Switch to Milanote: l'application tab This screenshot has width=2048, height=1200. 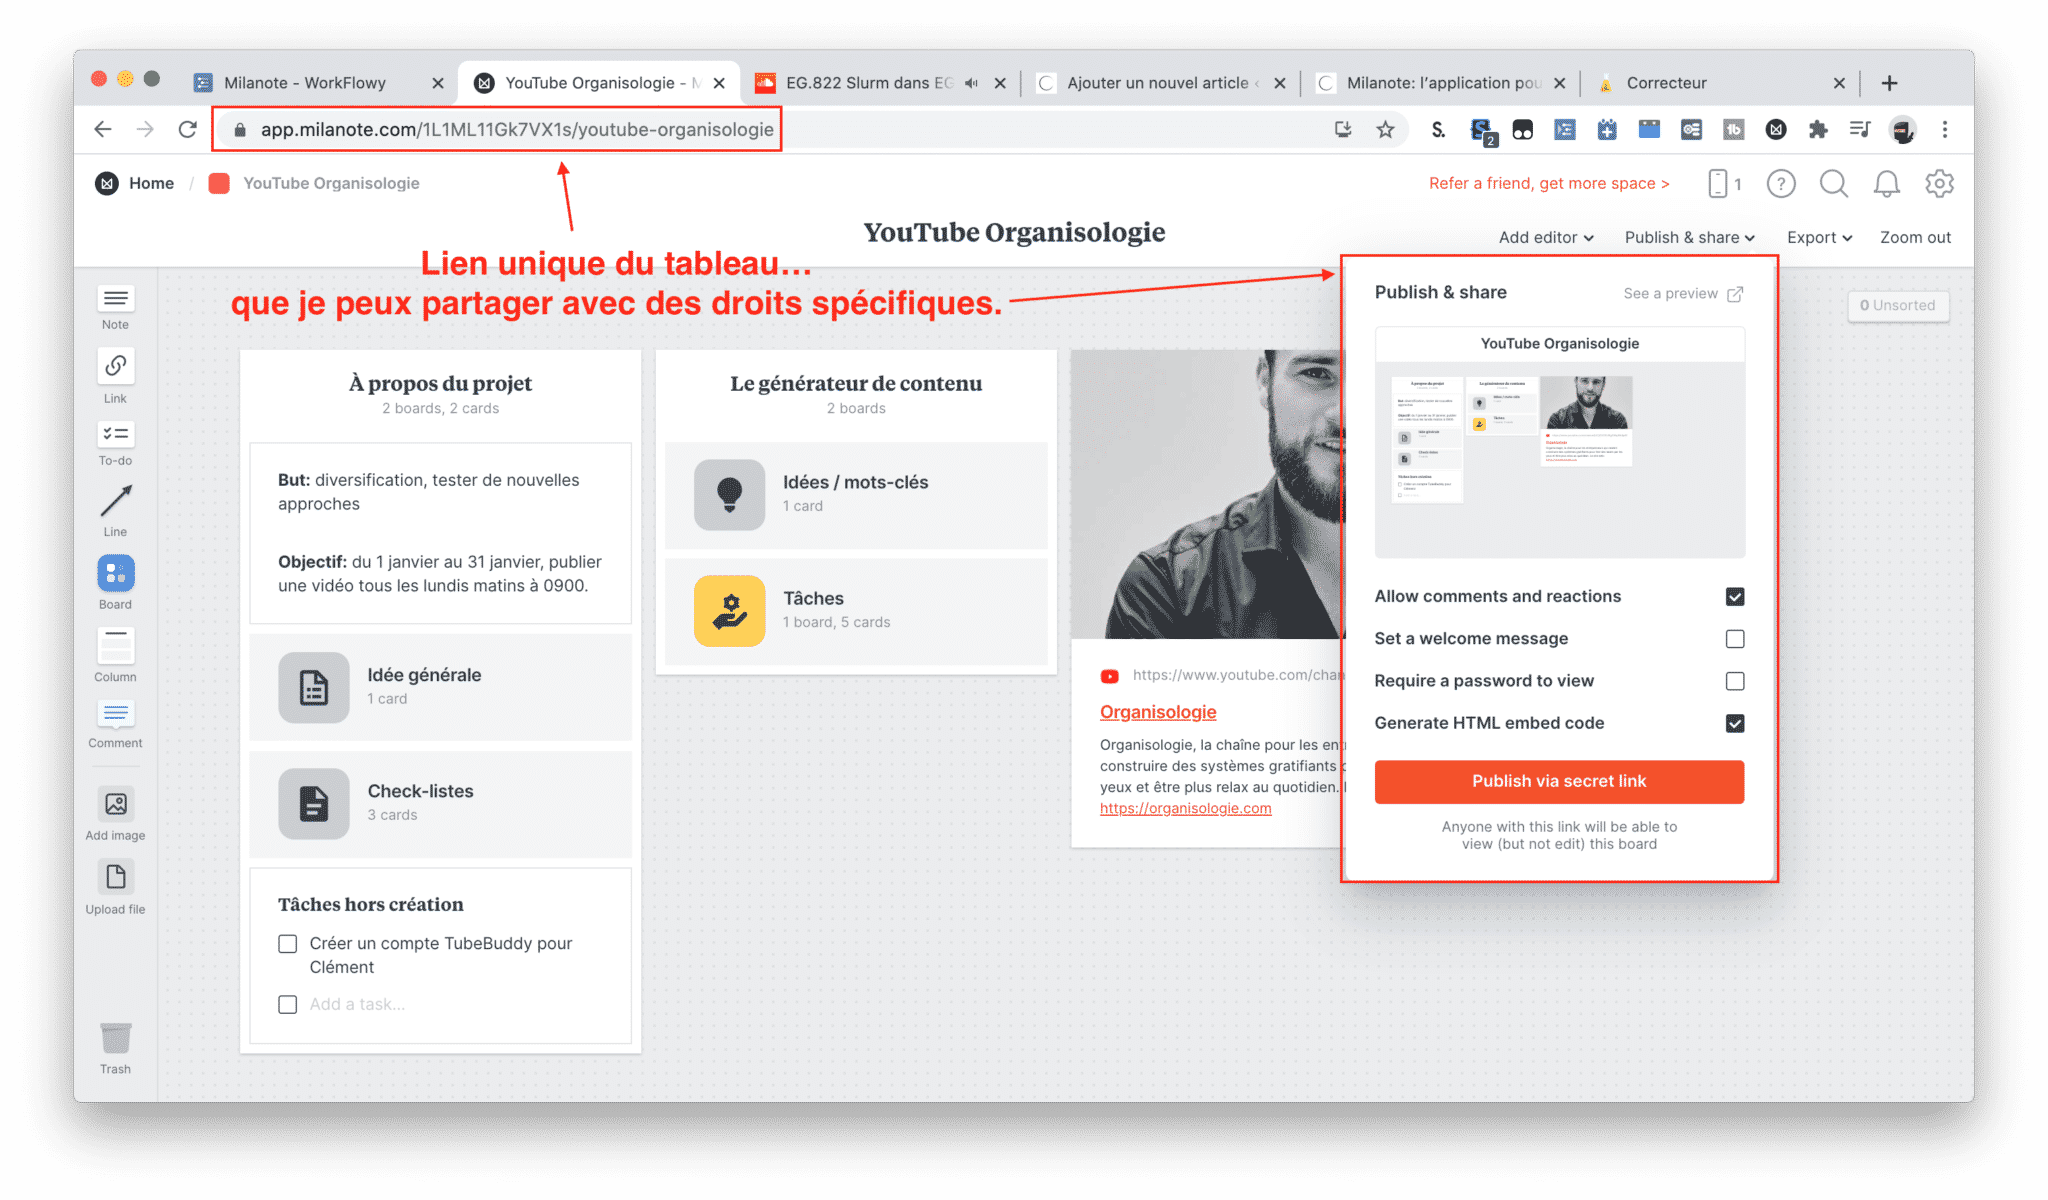(1440, 83)
